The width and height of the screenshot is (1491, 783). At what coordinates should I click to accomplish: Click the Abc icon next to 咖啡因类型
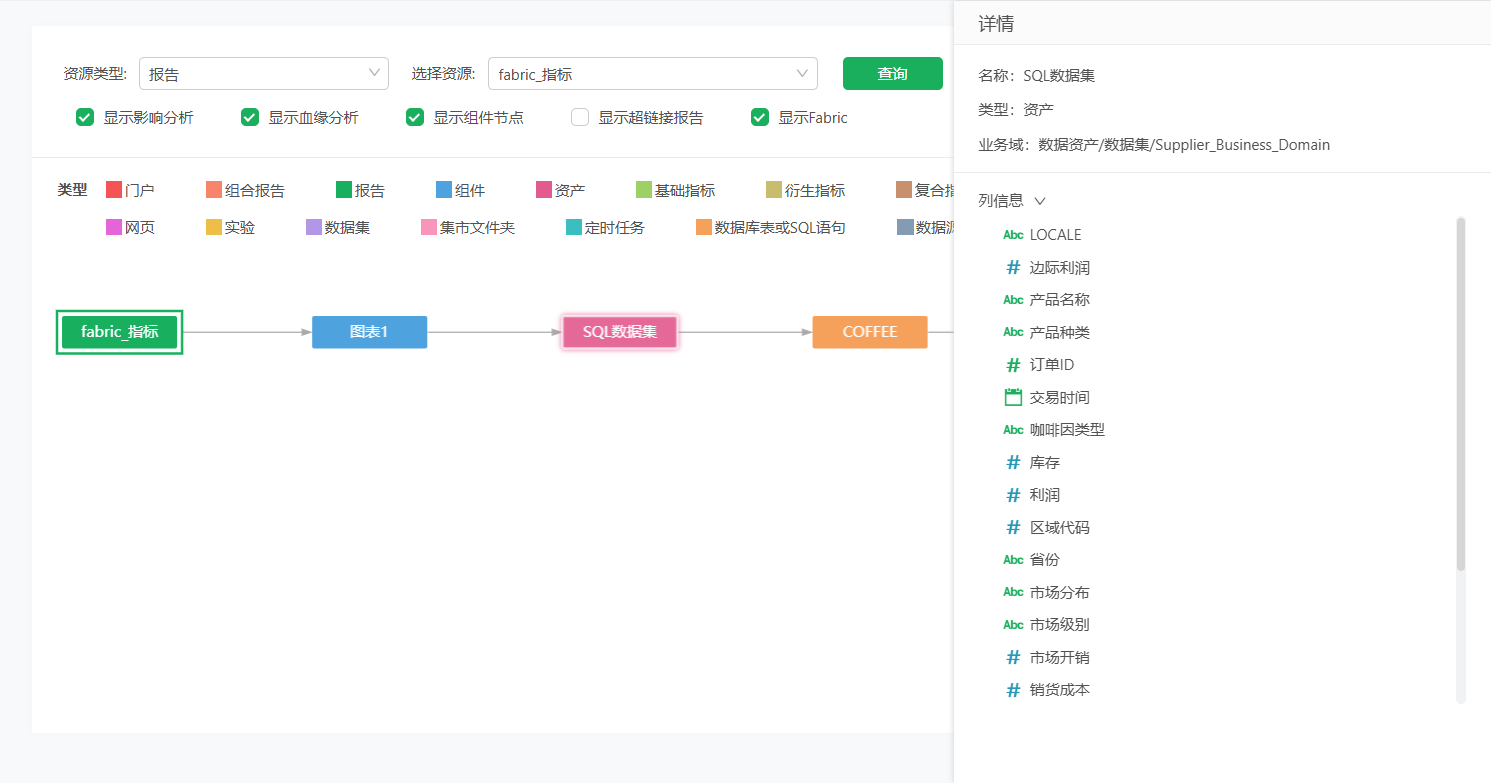[1013, 430]
